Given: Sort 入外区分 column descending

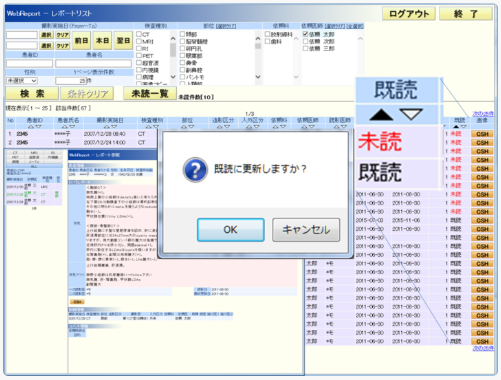Looking at the screenshot, I should (x=256, y=127).
